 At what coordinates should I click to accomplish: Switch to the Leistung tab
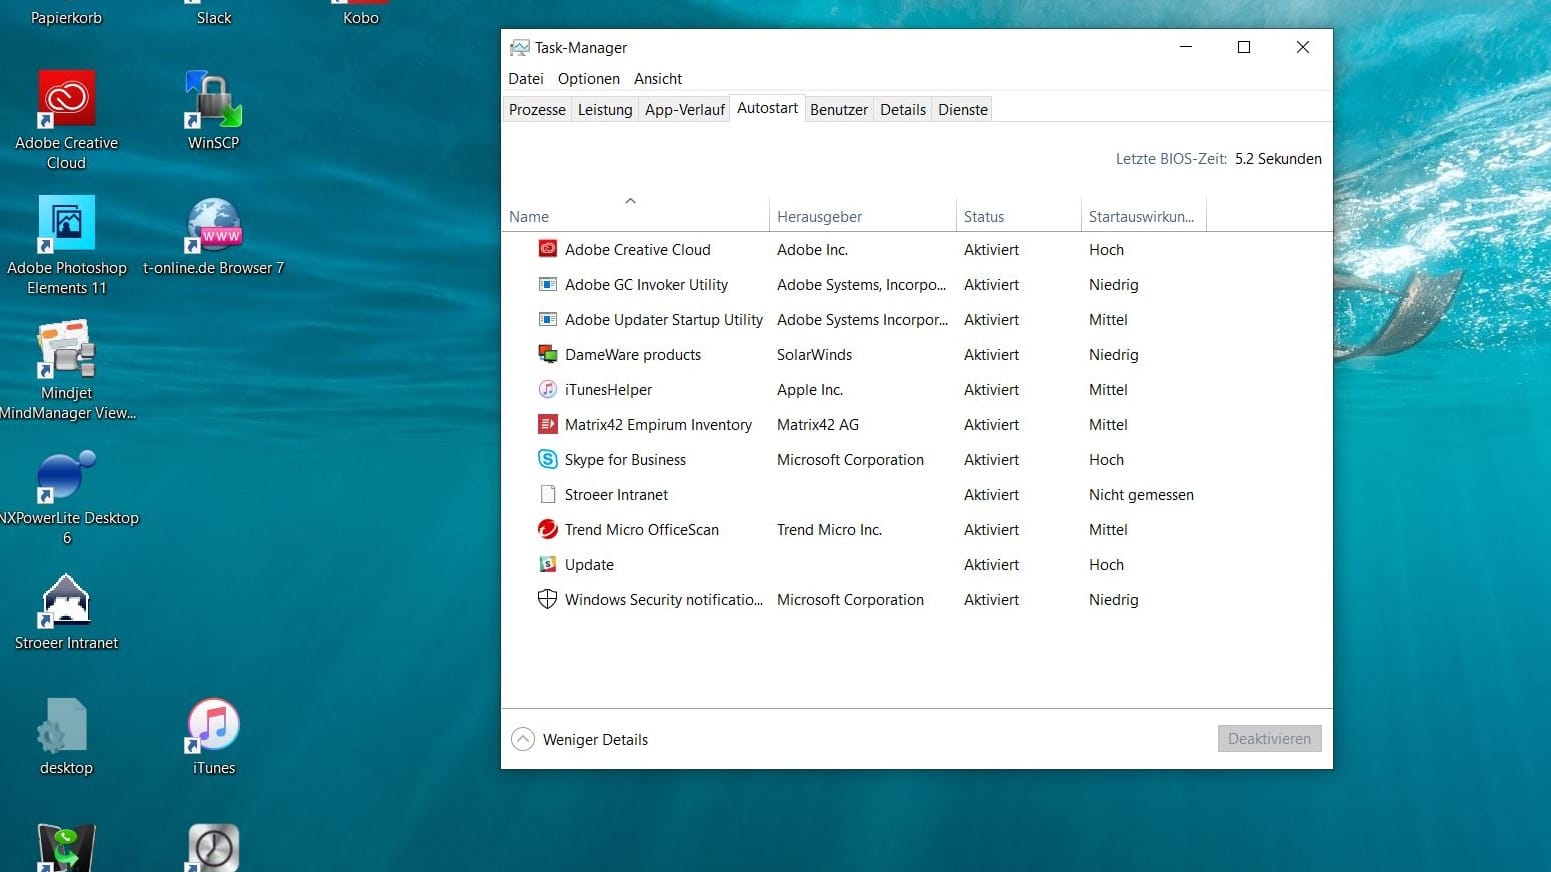pos(605,110)
